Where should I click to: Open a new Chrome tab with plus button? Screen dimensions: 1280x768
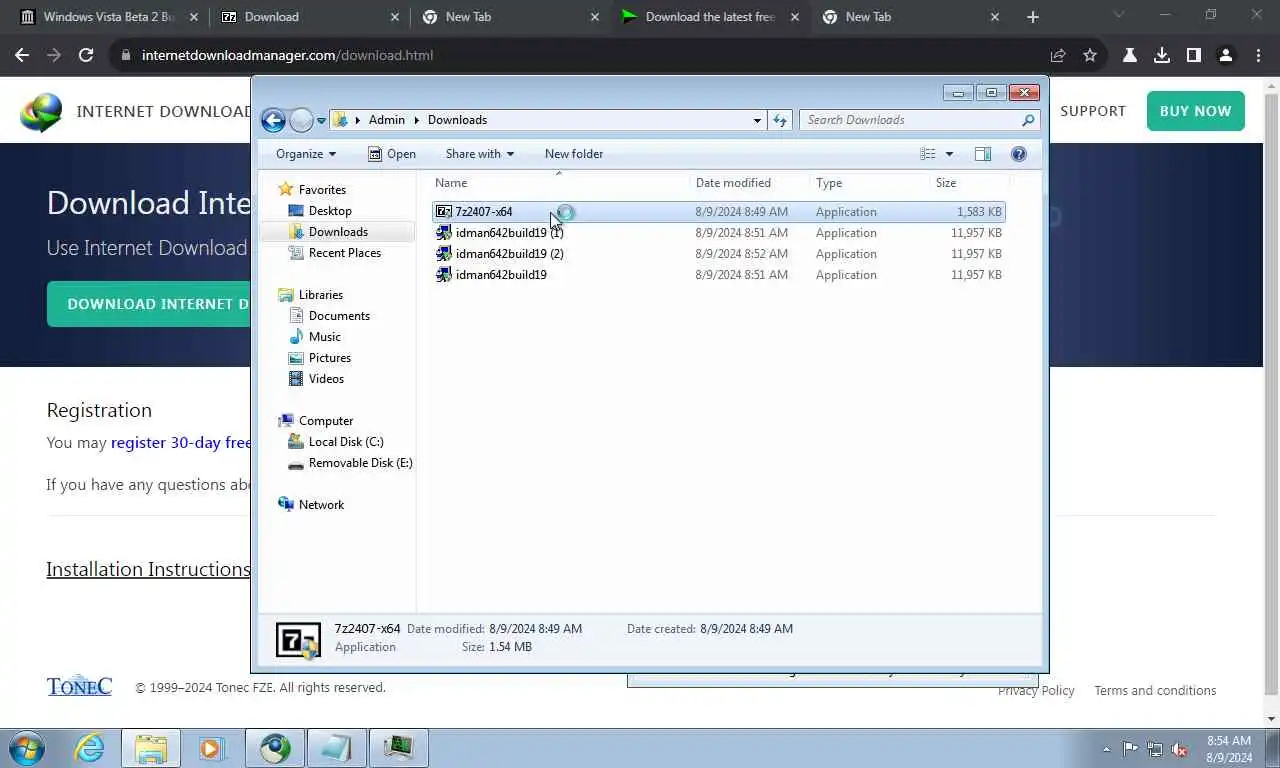(1033, 17)
